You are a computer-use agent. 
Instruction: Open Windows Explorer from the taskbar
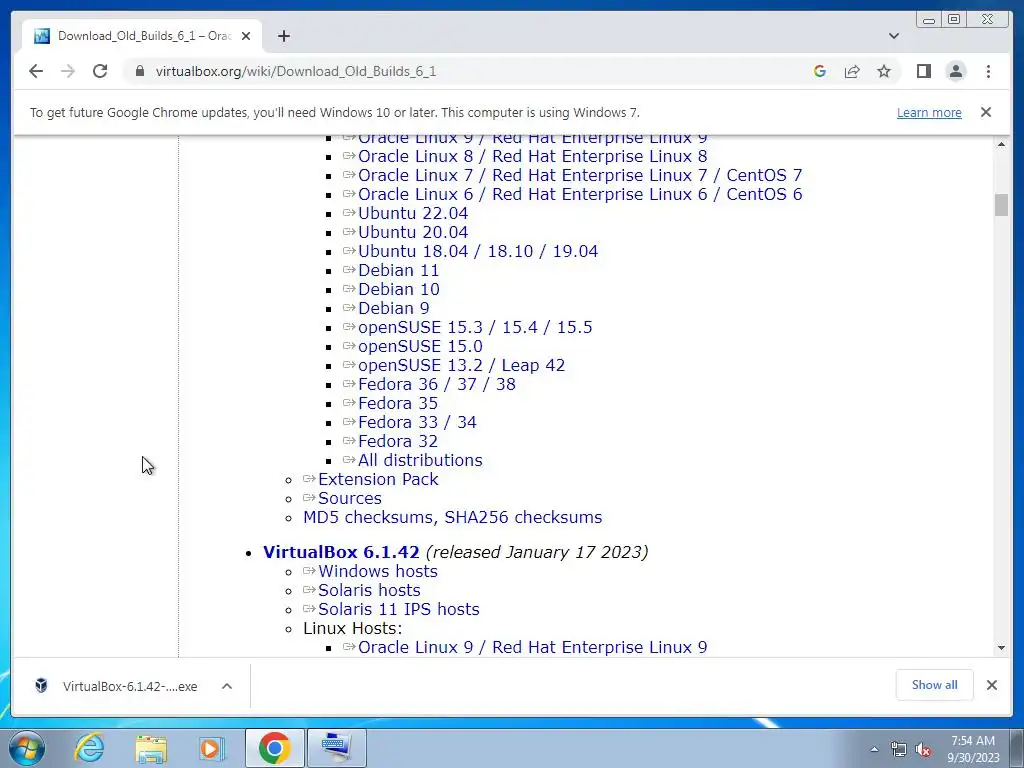point(151,748)
